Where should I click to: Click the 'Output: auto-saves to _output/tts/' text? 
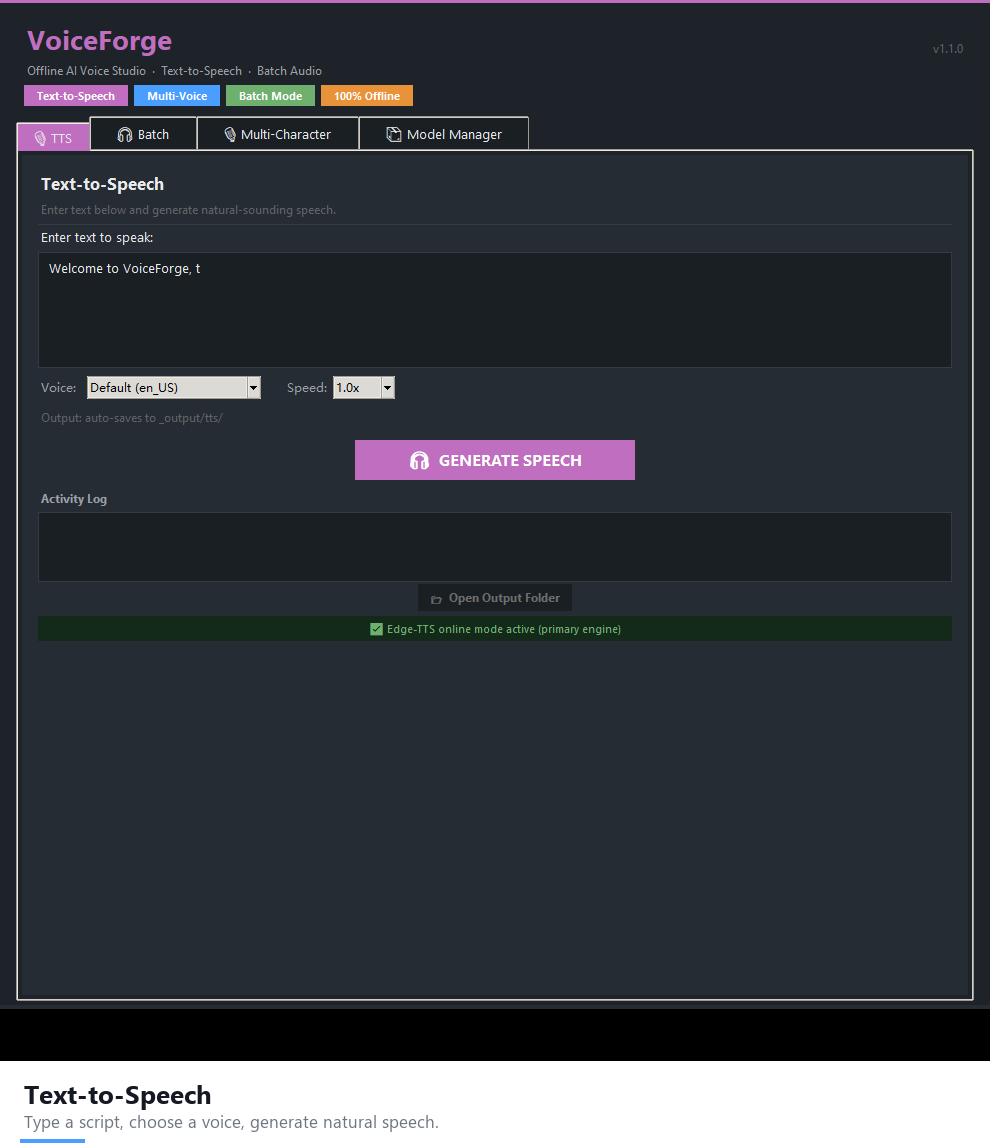[131, 418]
